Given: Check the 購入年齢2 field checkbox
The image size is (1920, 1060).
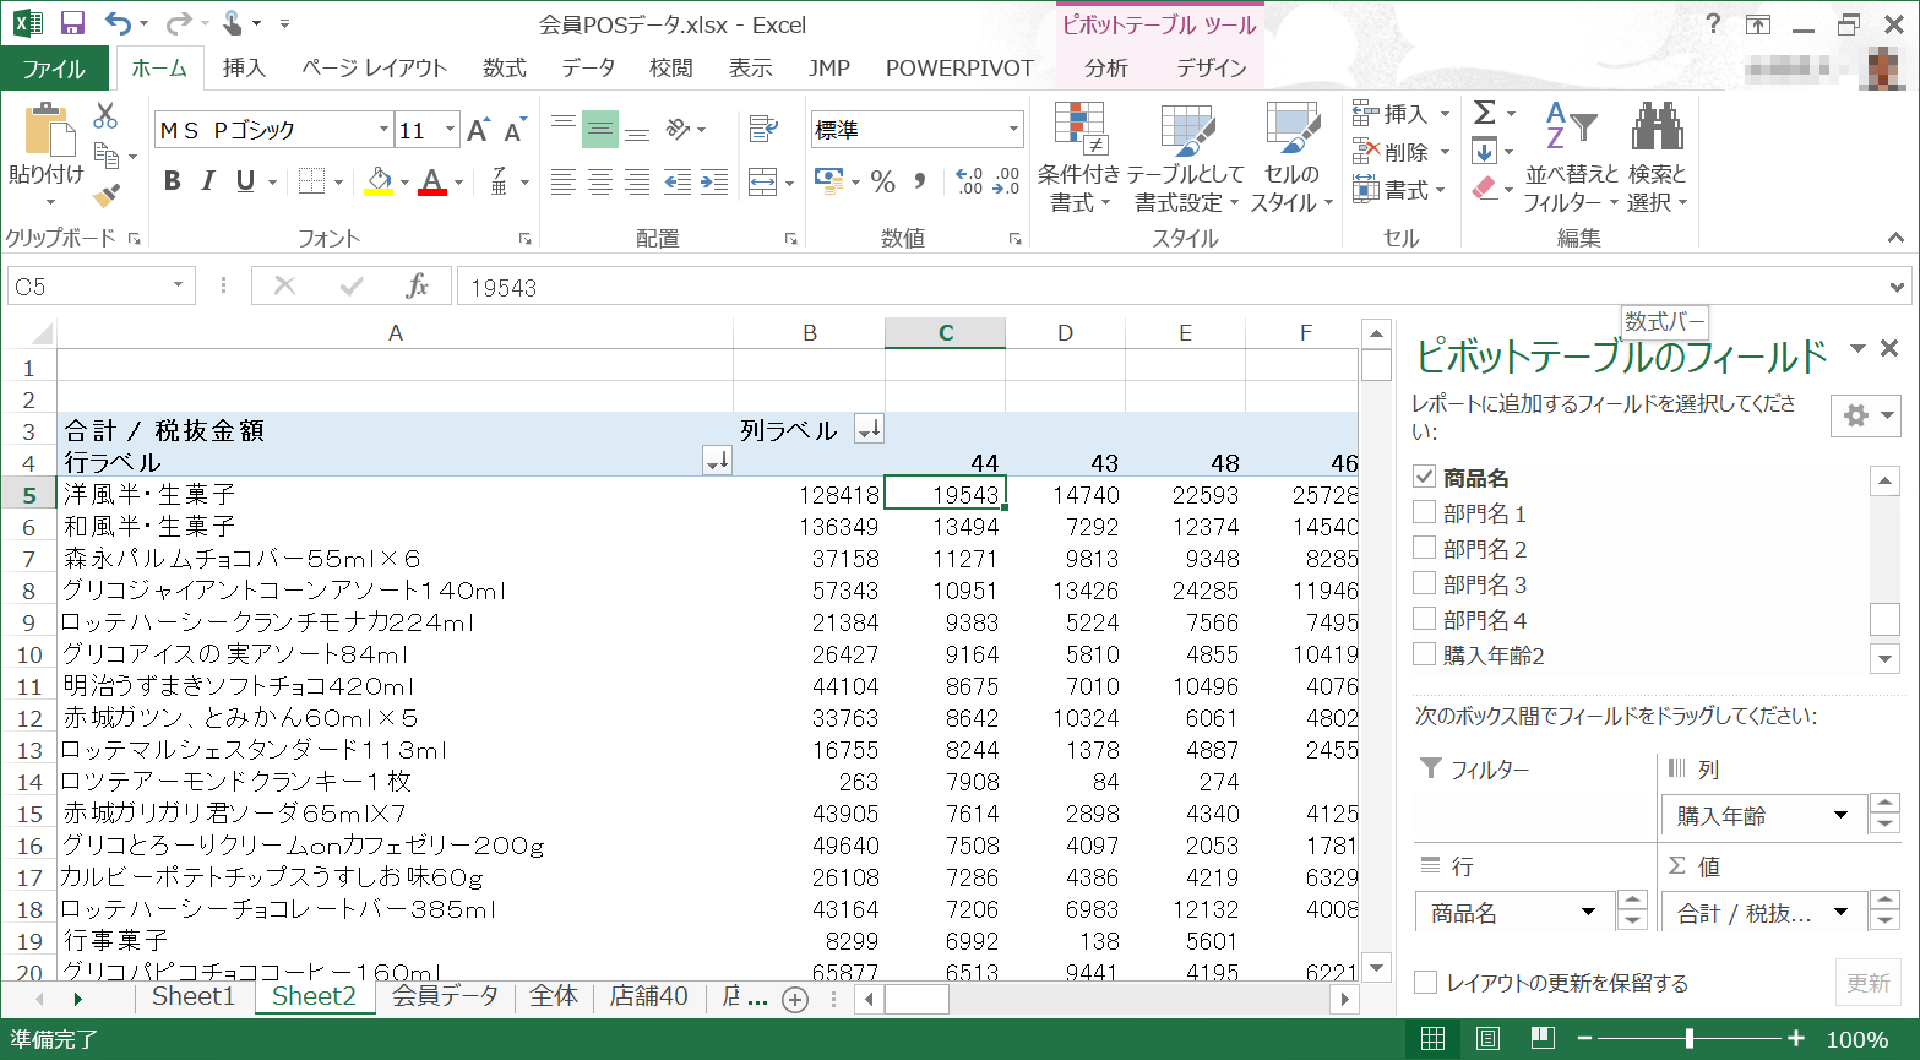Looking at the screenshot, I should point(1425,654).
